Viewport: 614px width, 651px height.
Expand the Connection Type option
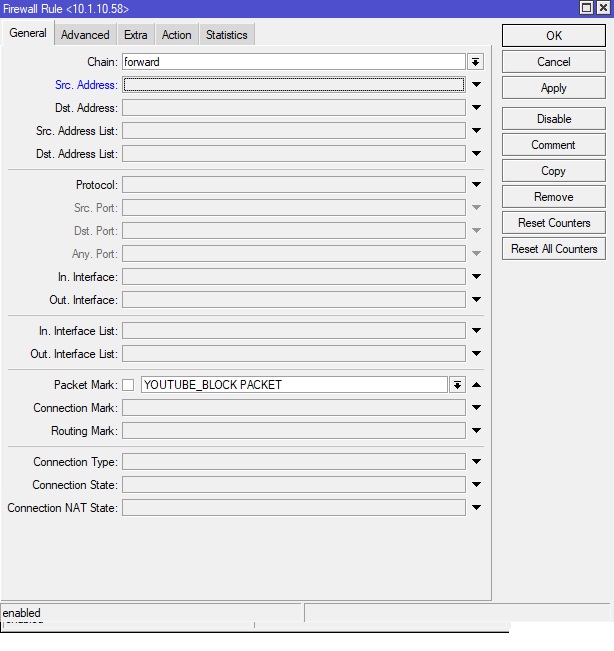pyautogui.click(x=477, y=461)
